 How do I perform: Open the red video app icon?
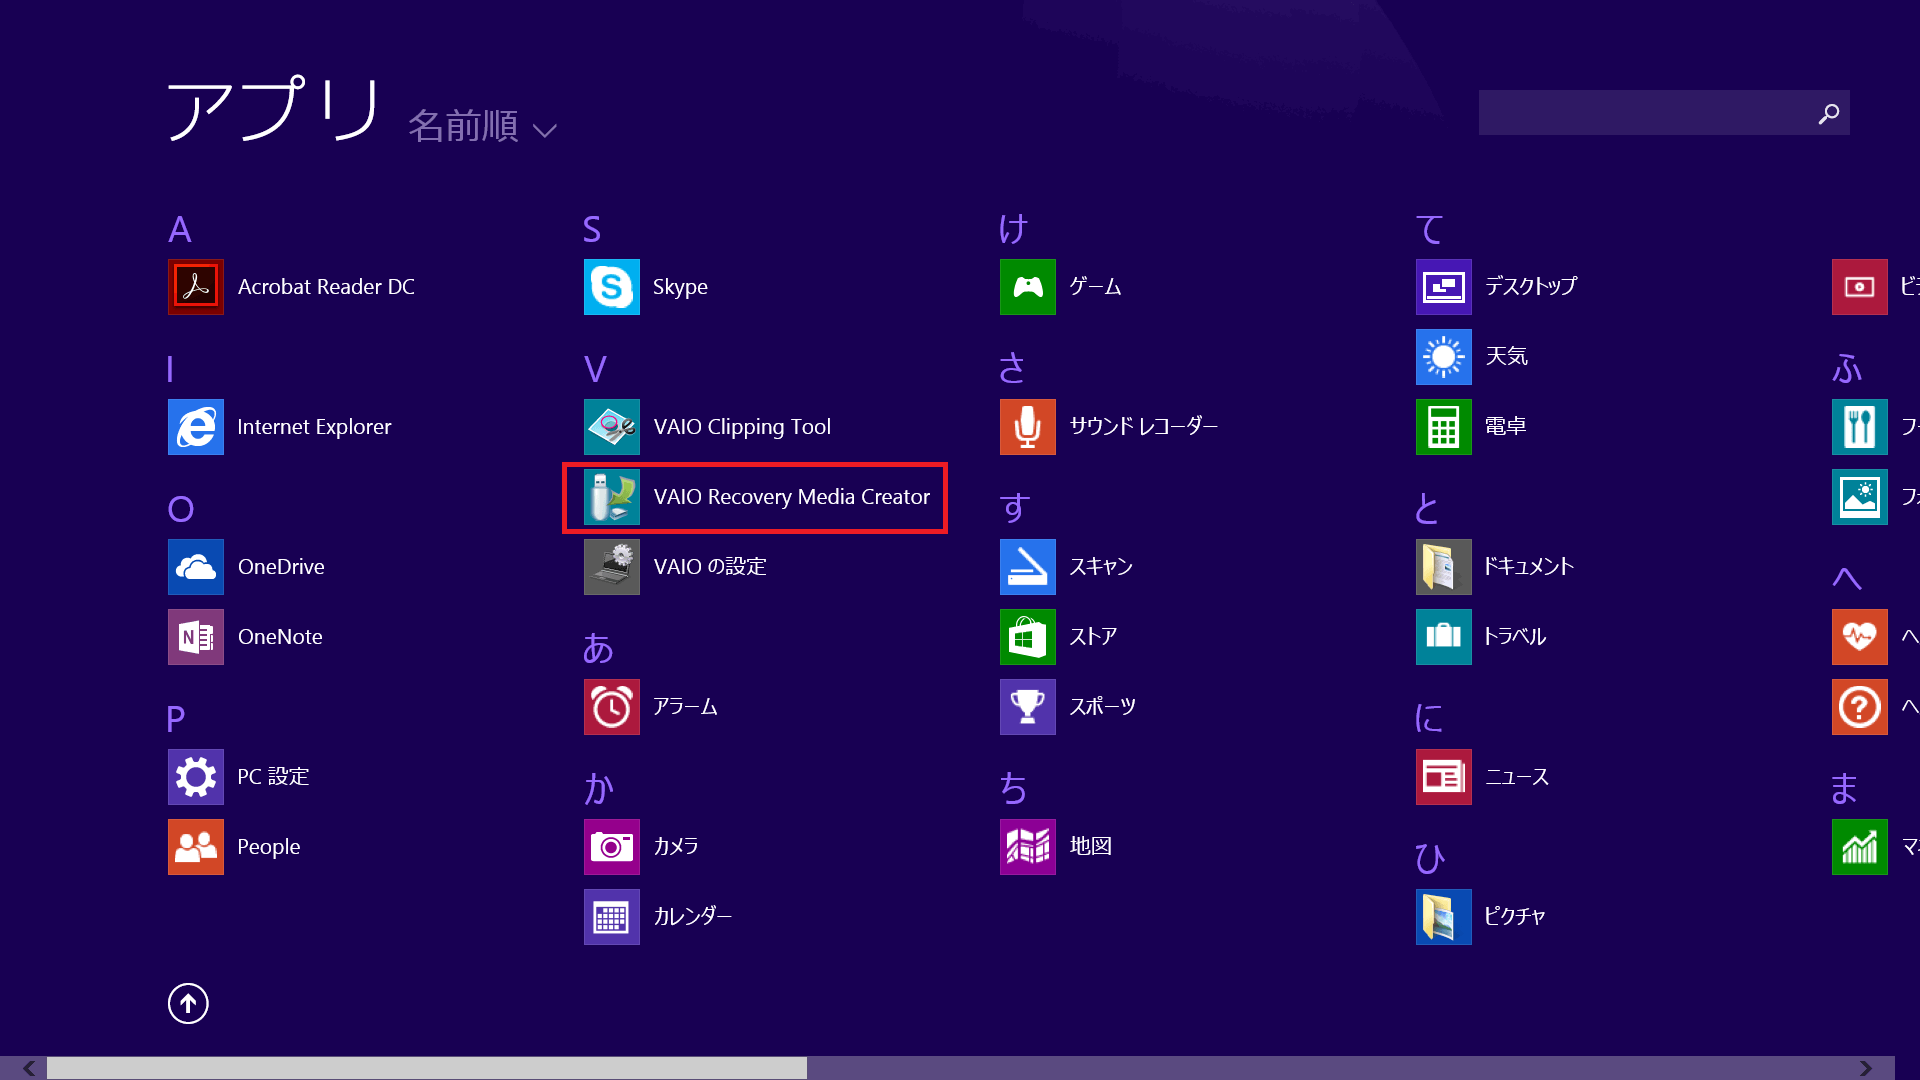click(1860, 287)
